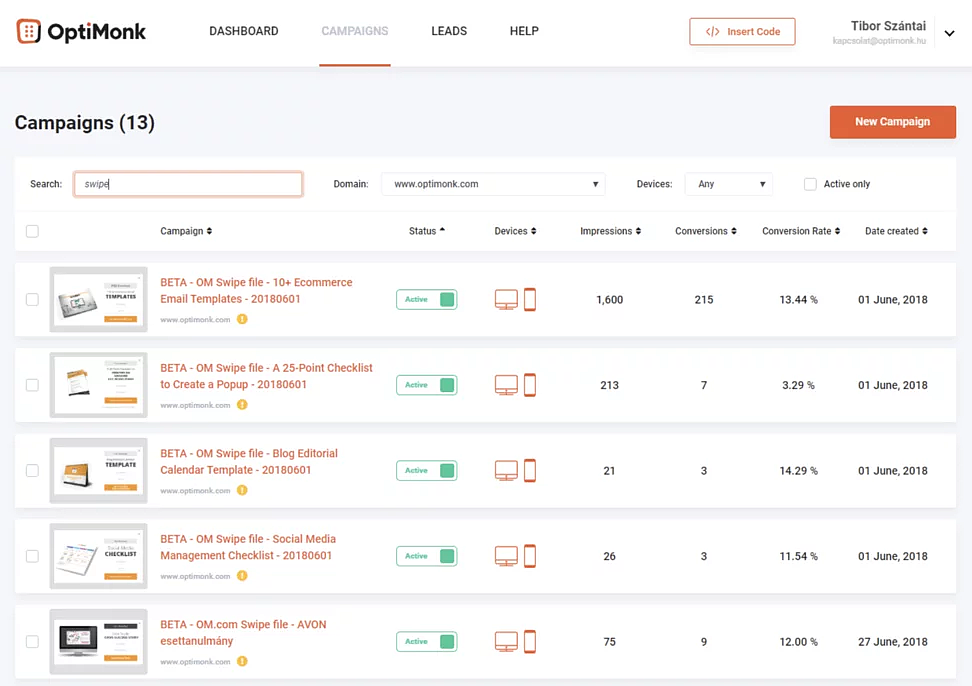The image size is (972, 686).
Task: Open the LEADS section
Action: click(x=449, y=31)
